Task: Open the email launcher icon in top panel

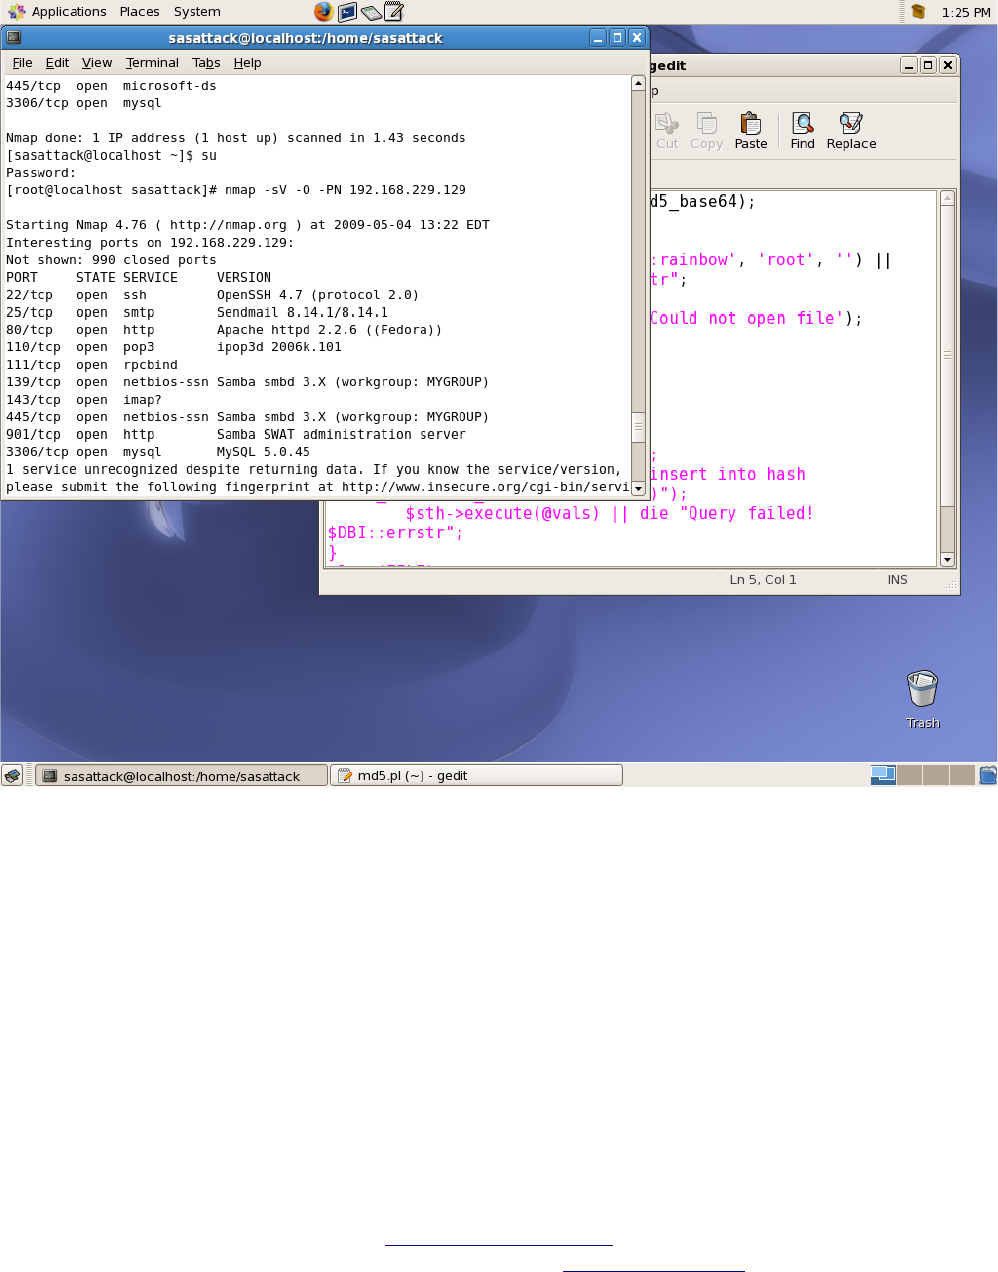Action: point(371,12)
